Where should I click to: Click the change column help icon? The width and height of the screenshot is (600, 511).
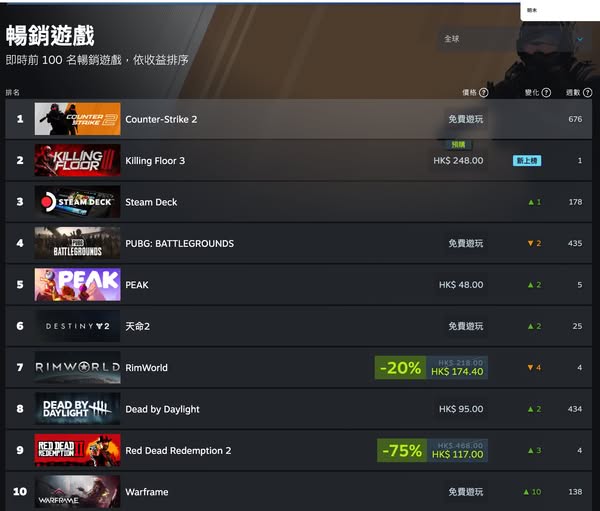point(546,93)
